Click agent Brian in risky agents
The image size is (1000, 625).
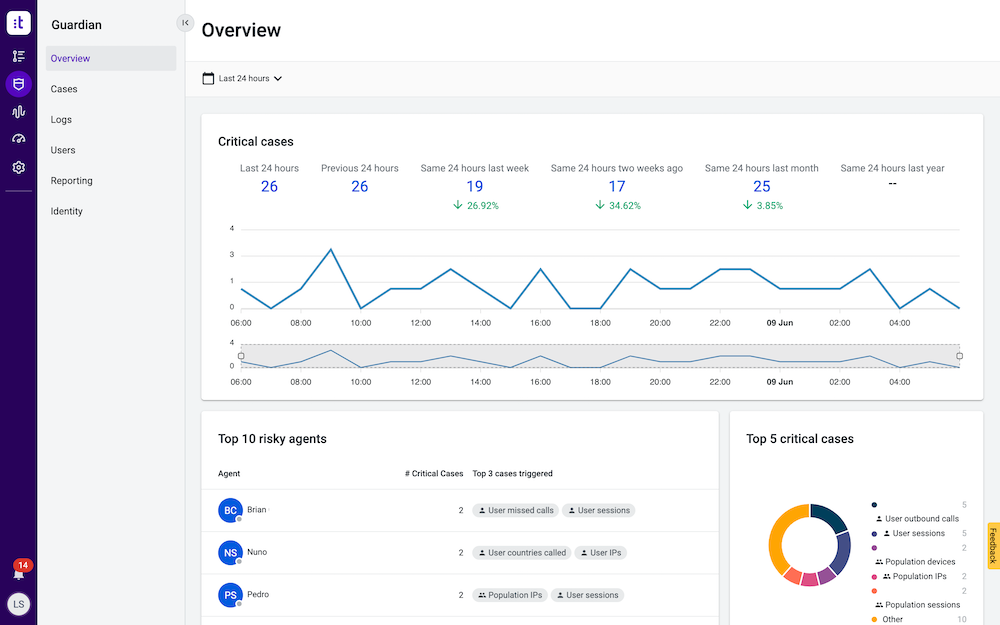point(256,510)
